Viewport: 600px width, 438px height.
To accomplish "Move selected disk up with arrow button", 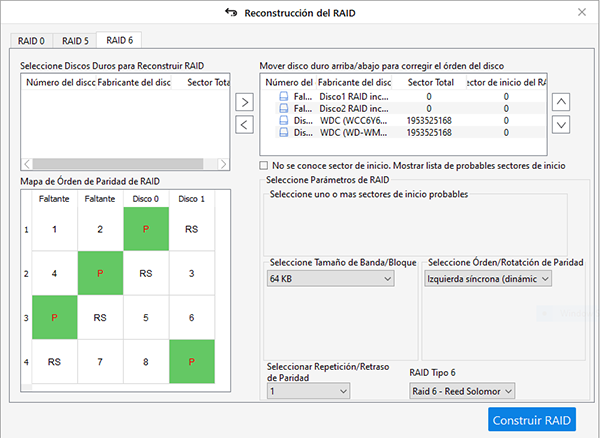I will pyautogui.click(x=561, y=102).
